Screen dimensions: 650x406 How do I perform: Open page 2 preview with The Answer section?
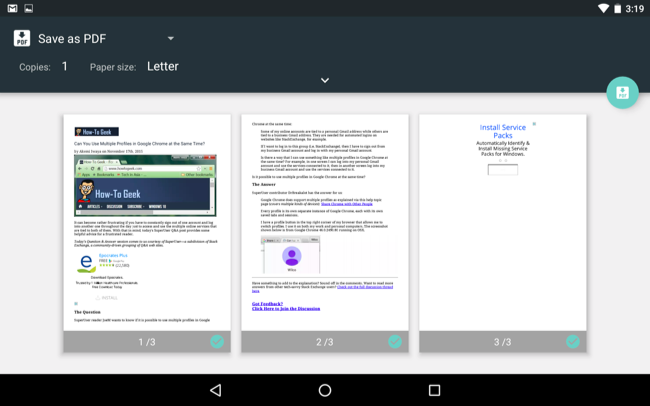pos(325,223)
